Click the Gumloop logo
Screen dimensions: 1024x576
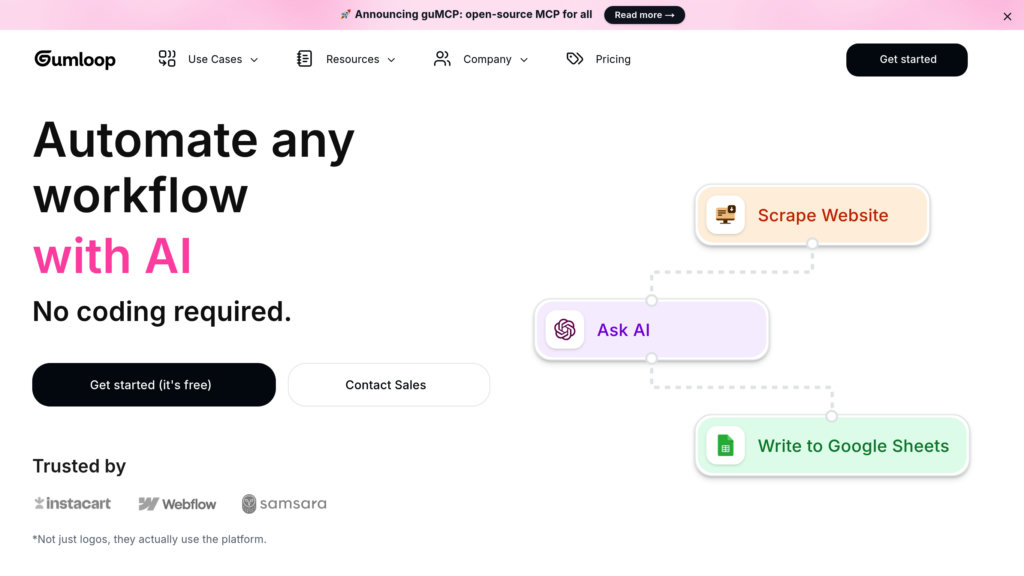pyautogui.click(x=74, y=59)
